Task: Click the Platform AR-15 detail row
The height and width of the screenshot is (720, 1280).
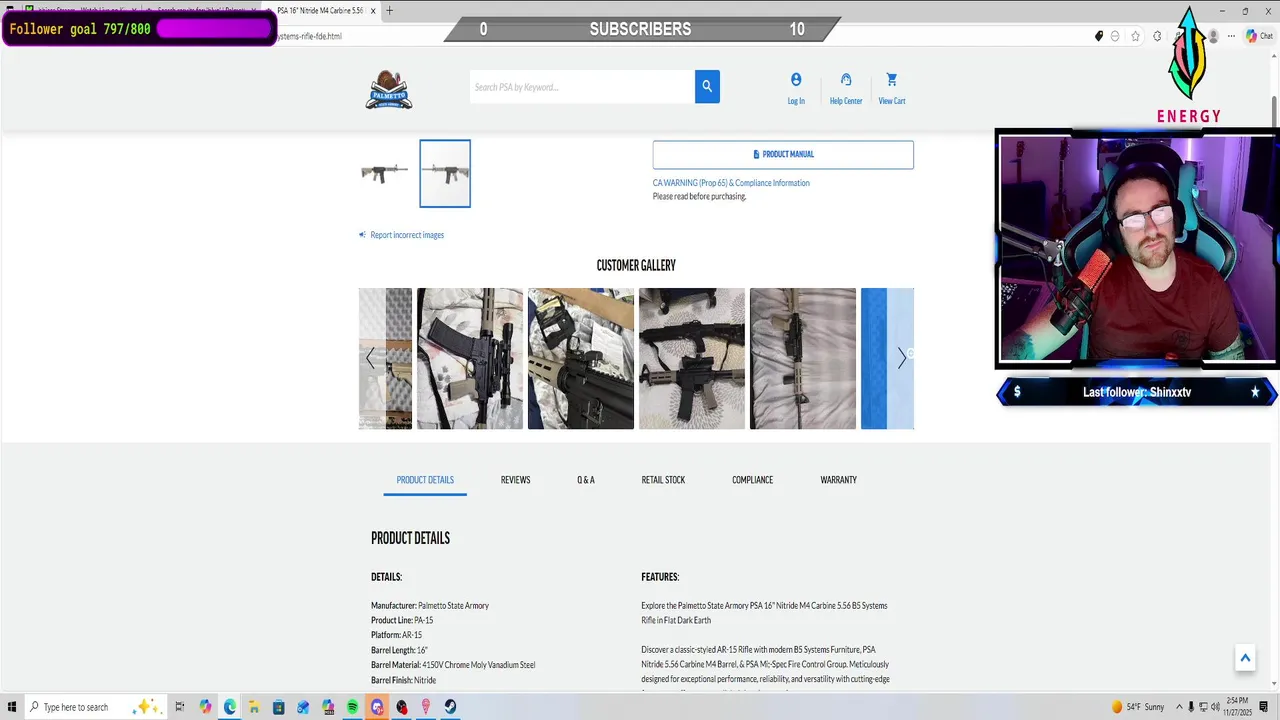Action: [x=396, y=635]
